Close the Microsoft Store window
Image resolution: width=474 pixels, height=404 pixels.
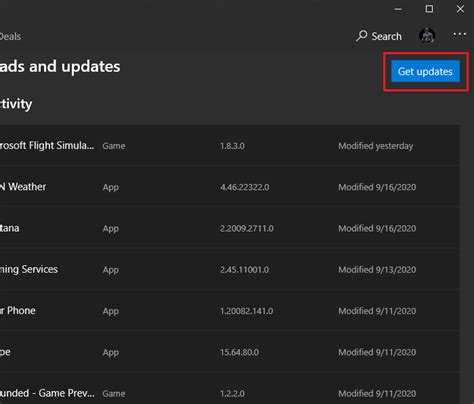(460, 9)
